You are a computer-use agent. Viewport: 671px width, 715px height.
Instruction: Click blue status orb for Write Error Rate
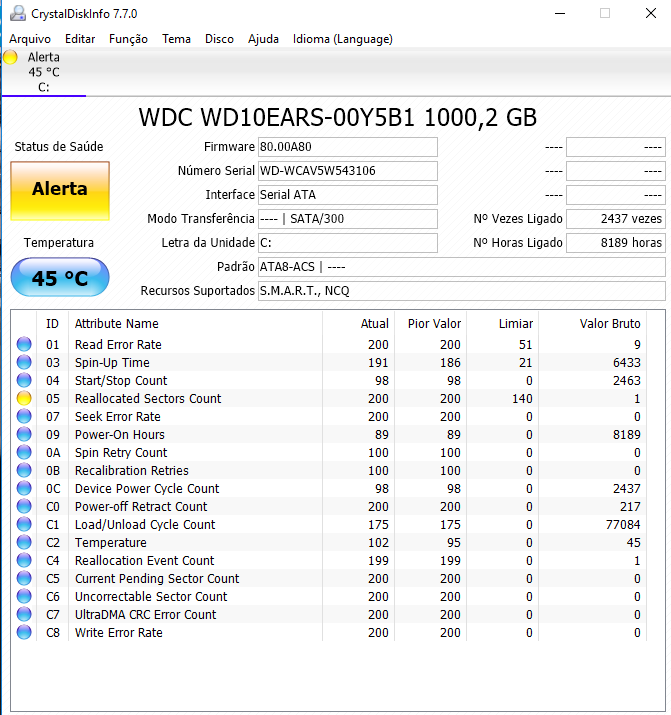[x=24, y=632]
